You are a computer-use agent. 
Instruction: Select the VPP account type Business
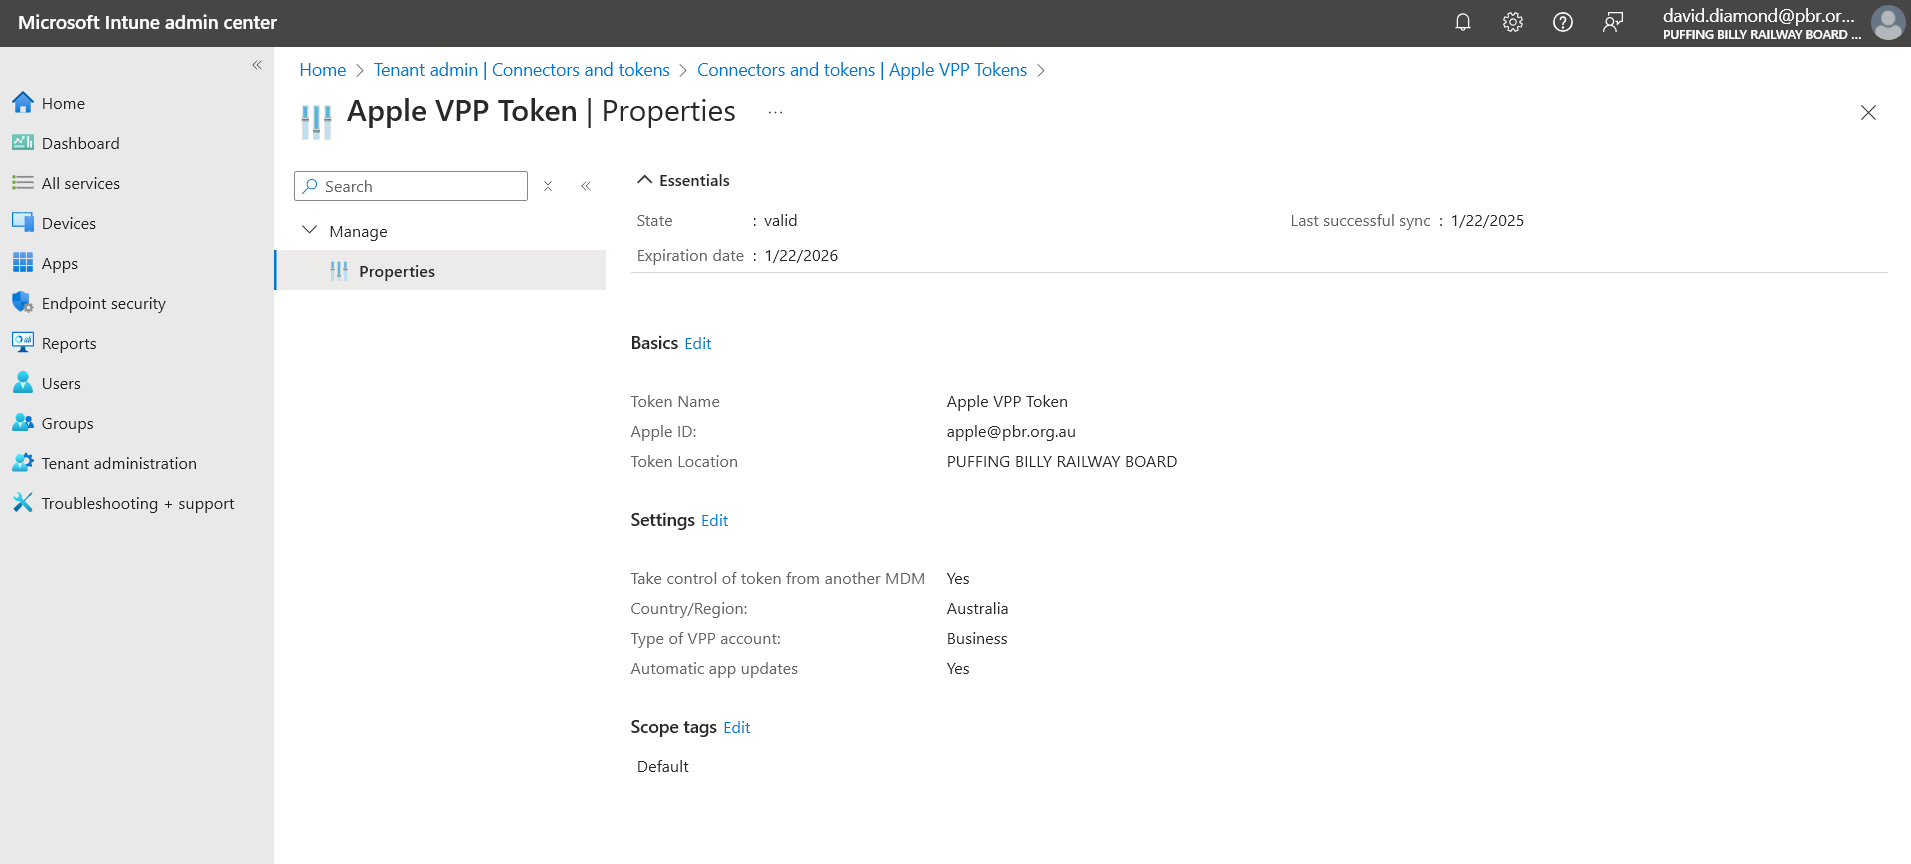(977, 638)
